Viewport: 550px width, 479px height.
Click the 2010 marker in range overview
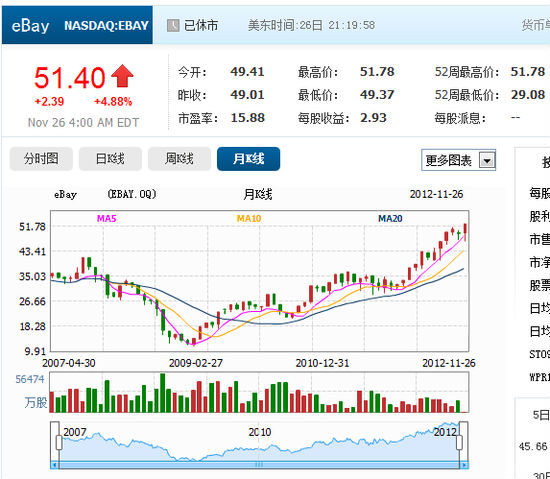coord(260,432)
